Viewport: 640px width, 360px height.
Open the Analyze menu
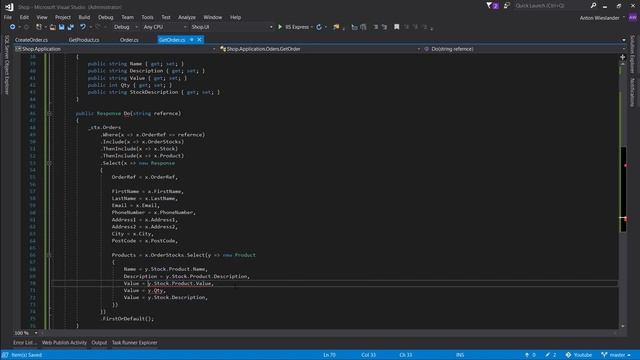[x=187, y=17]
